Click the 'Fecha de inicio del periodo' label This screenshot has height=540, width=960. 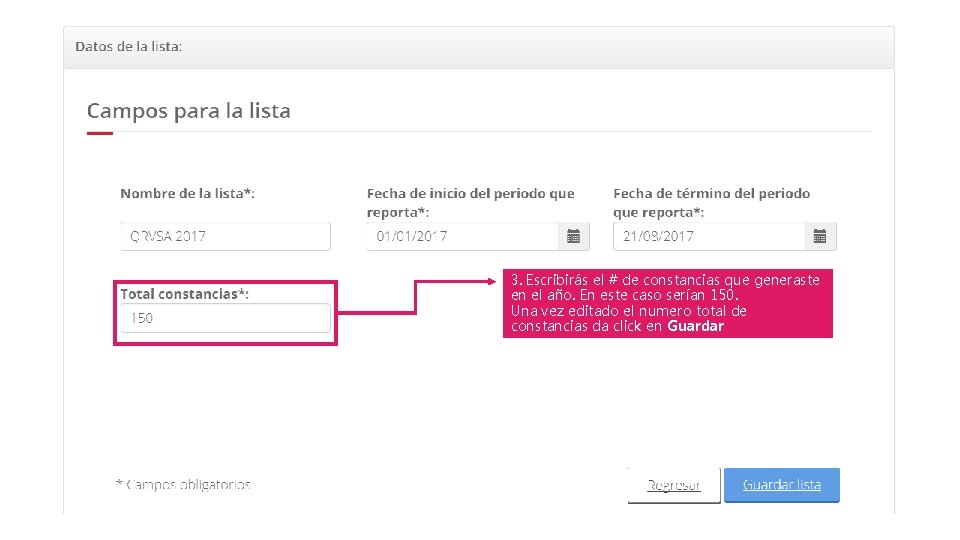470,203
